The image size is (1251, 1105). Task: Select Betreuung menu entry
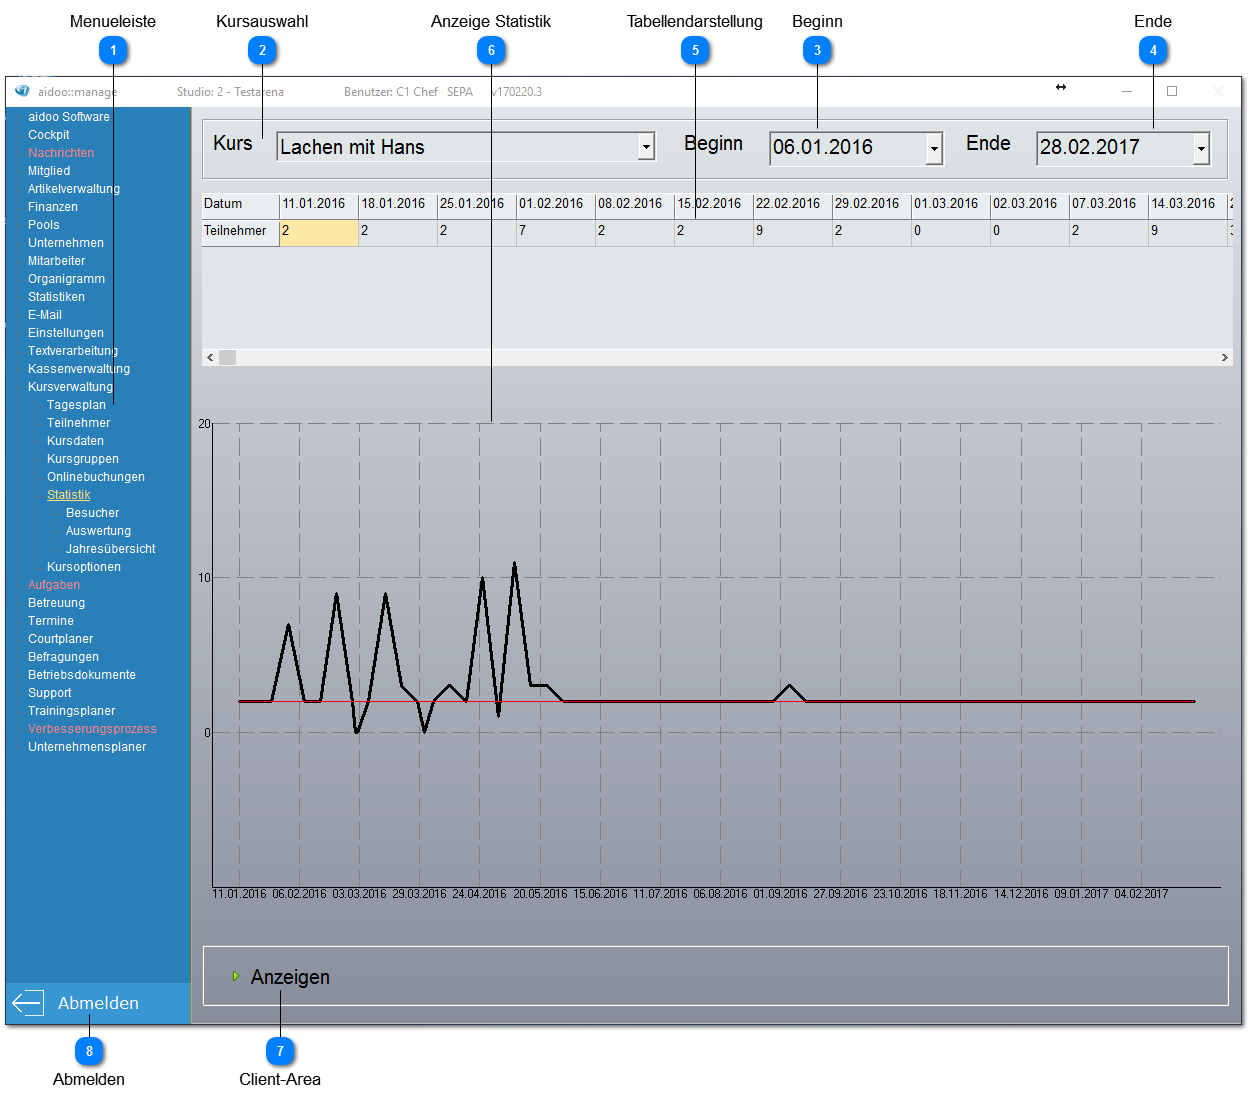click(x=57, y=603)
